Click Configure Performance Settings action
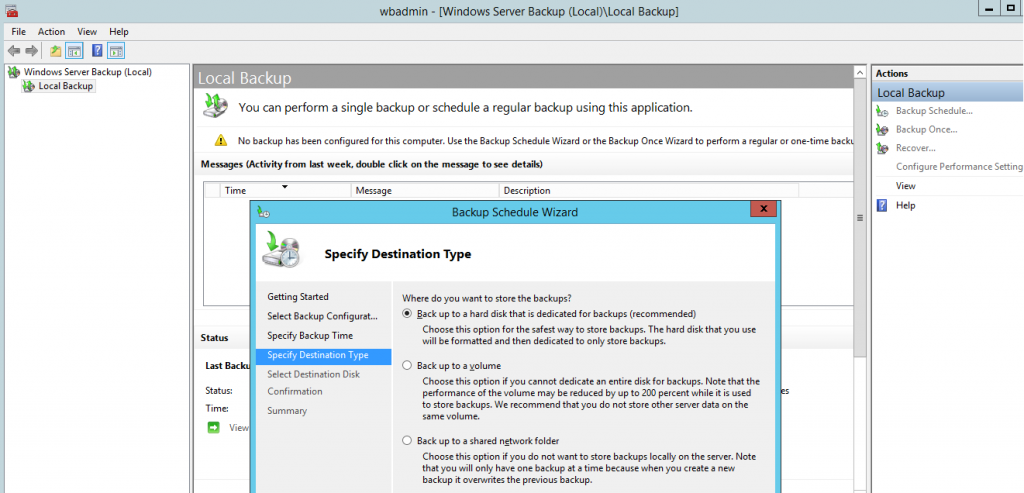 click(959, 167)
